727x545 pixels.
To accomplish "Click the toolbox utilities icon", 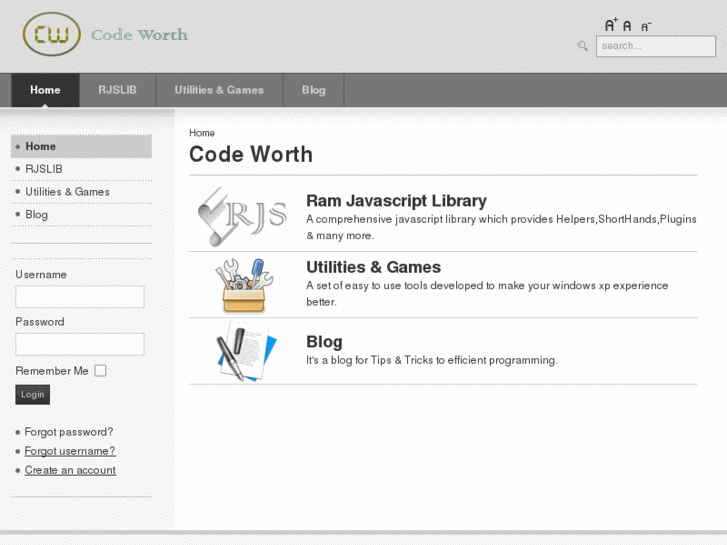I will click(244, 285).
